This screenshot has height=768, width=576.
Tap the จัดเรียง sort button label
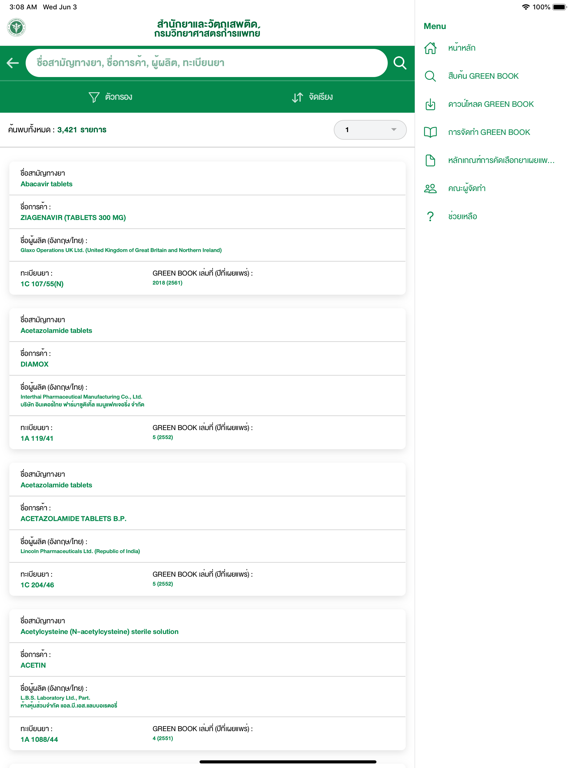321,97
